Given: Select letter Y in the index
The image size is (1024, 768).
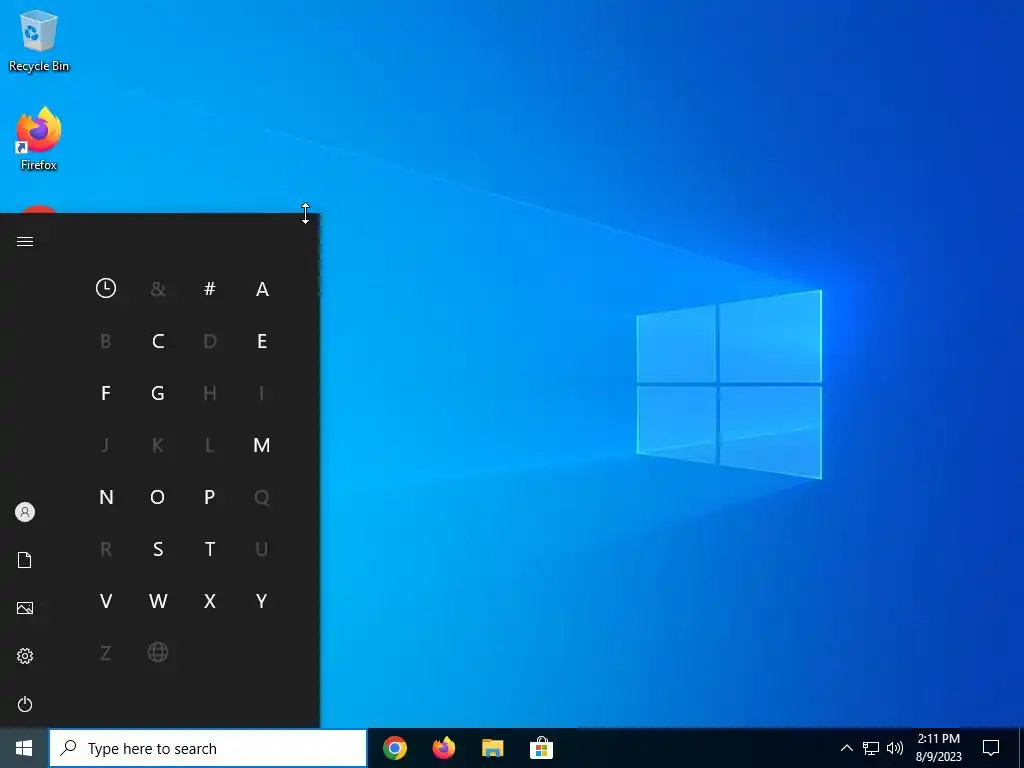Looking at the screenshot, I should [262, 601].
